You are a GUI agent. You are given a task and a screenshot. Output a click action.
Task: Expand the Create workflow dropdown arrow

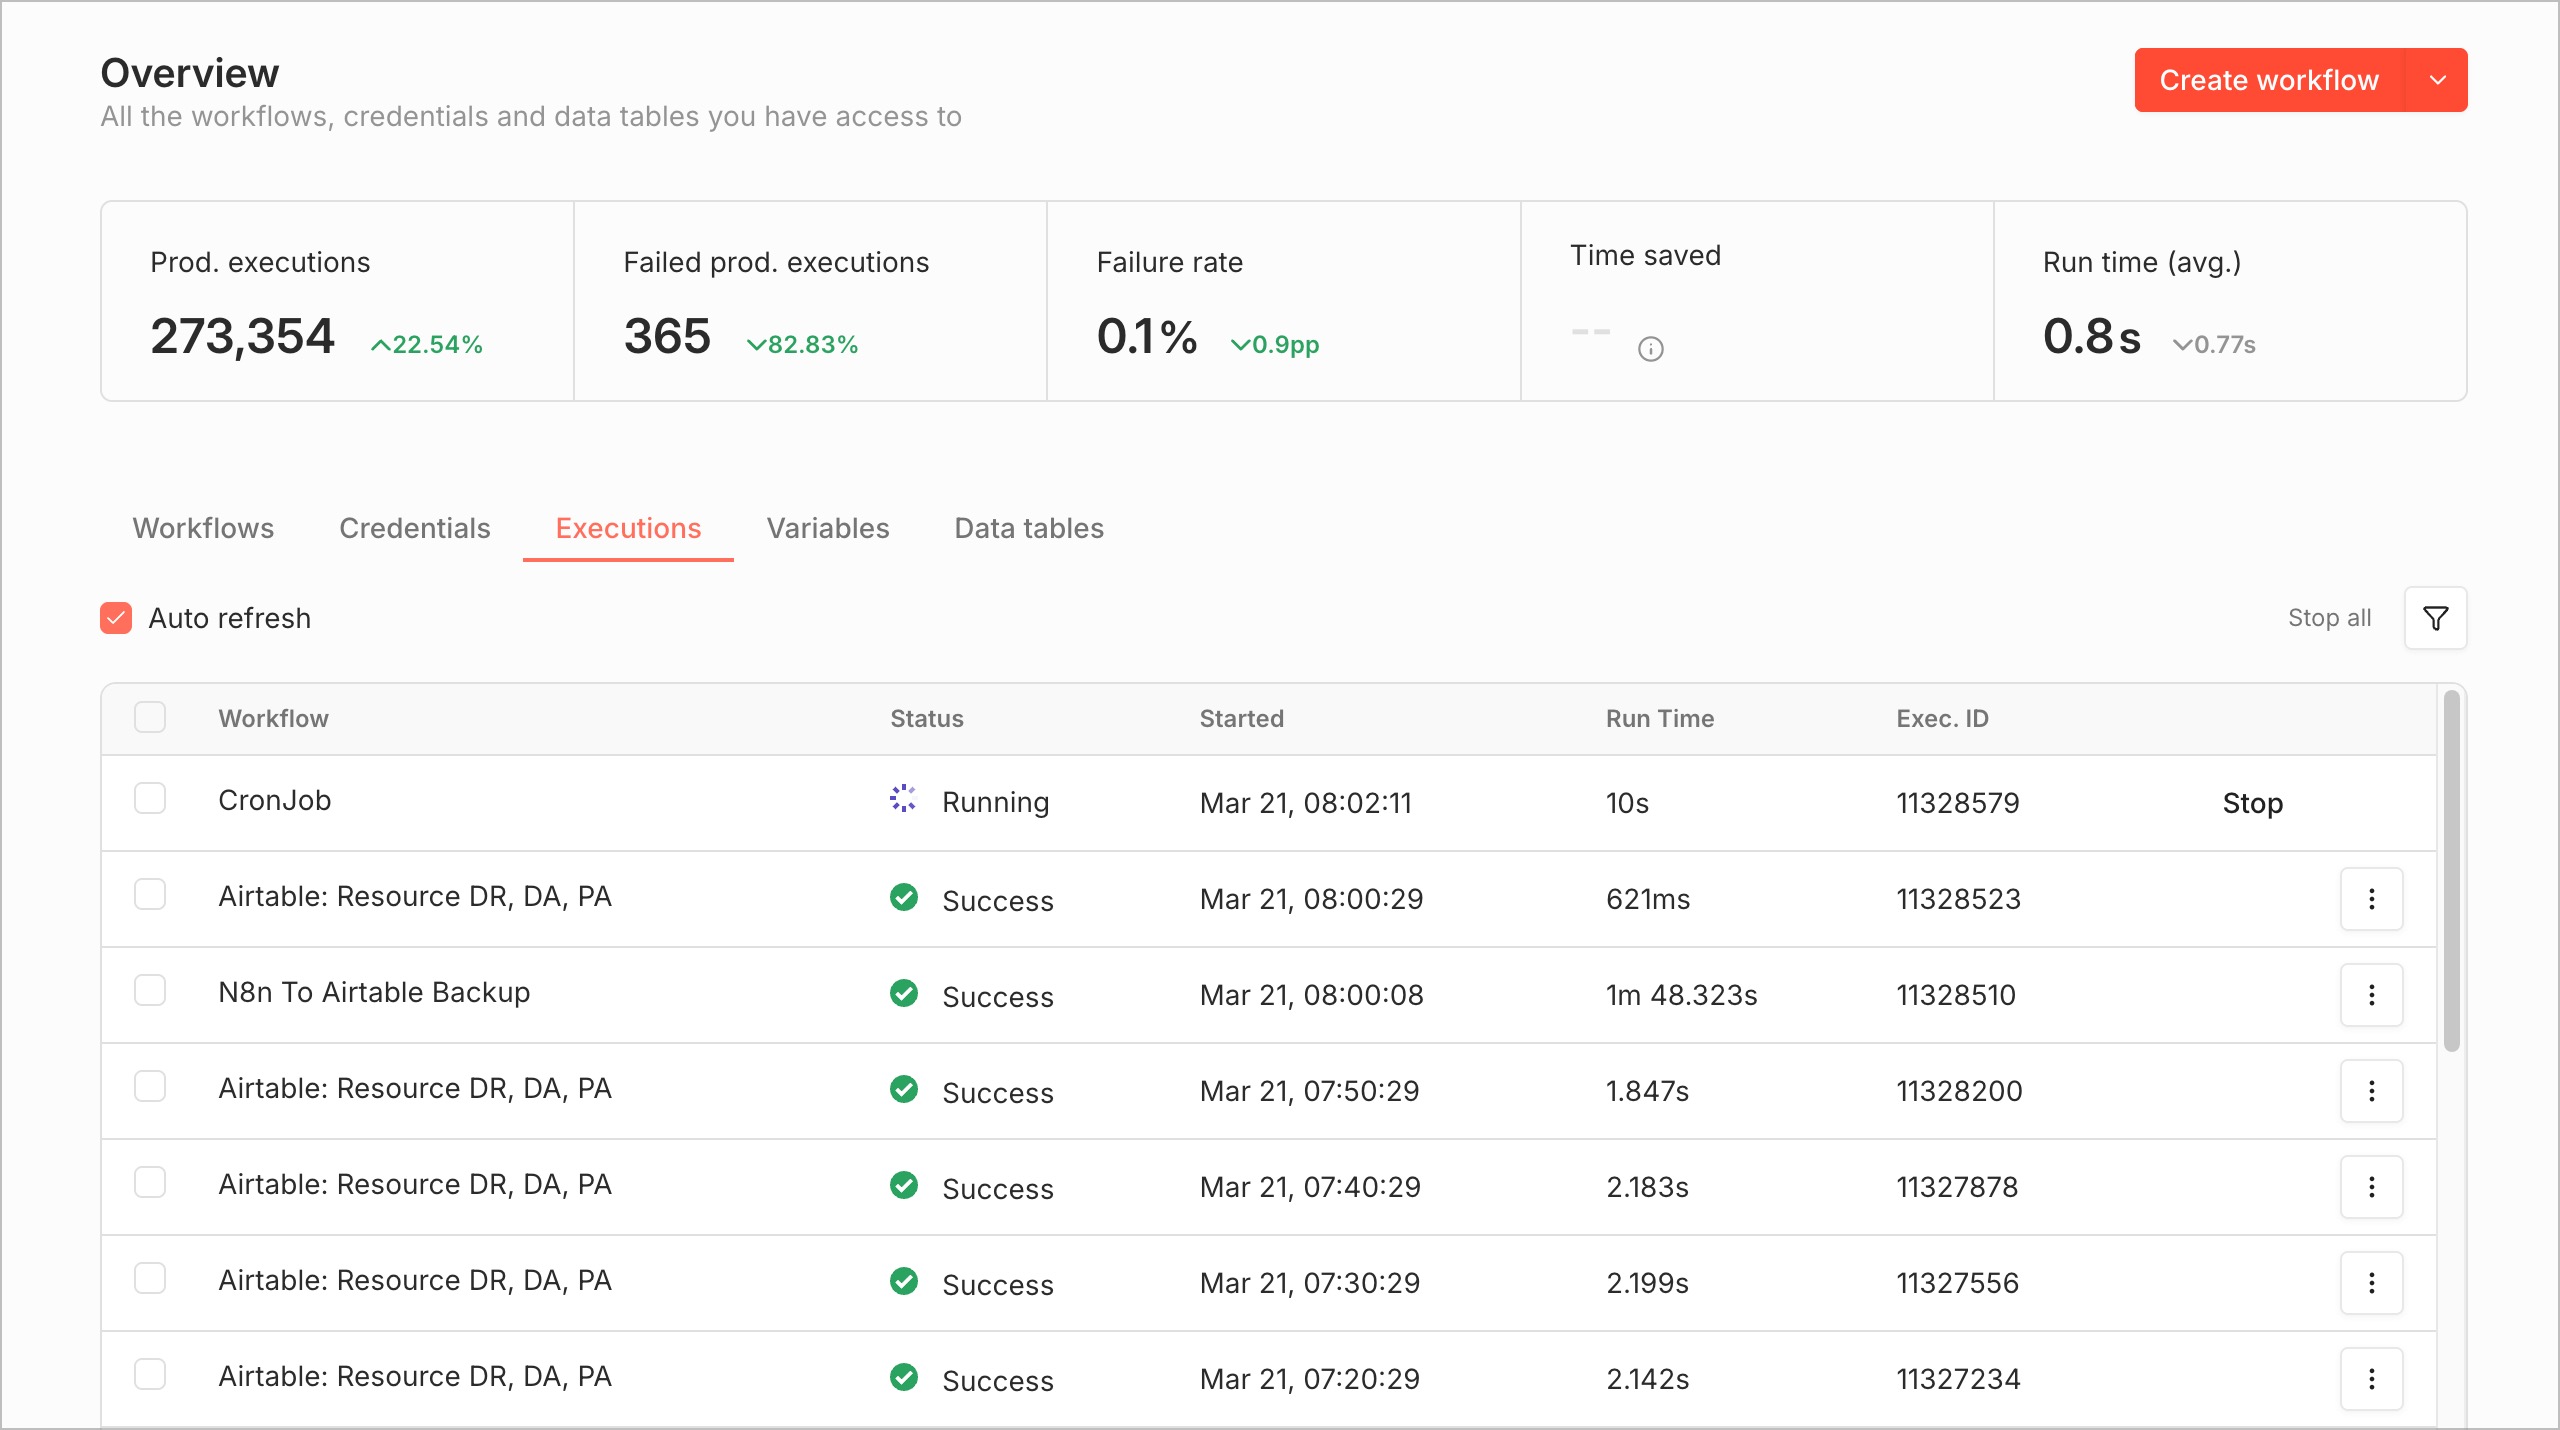point(2438,80)
